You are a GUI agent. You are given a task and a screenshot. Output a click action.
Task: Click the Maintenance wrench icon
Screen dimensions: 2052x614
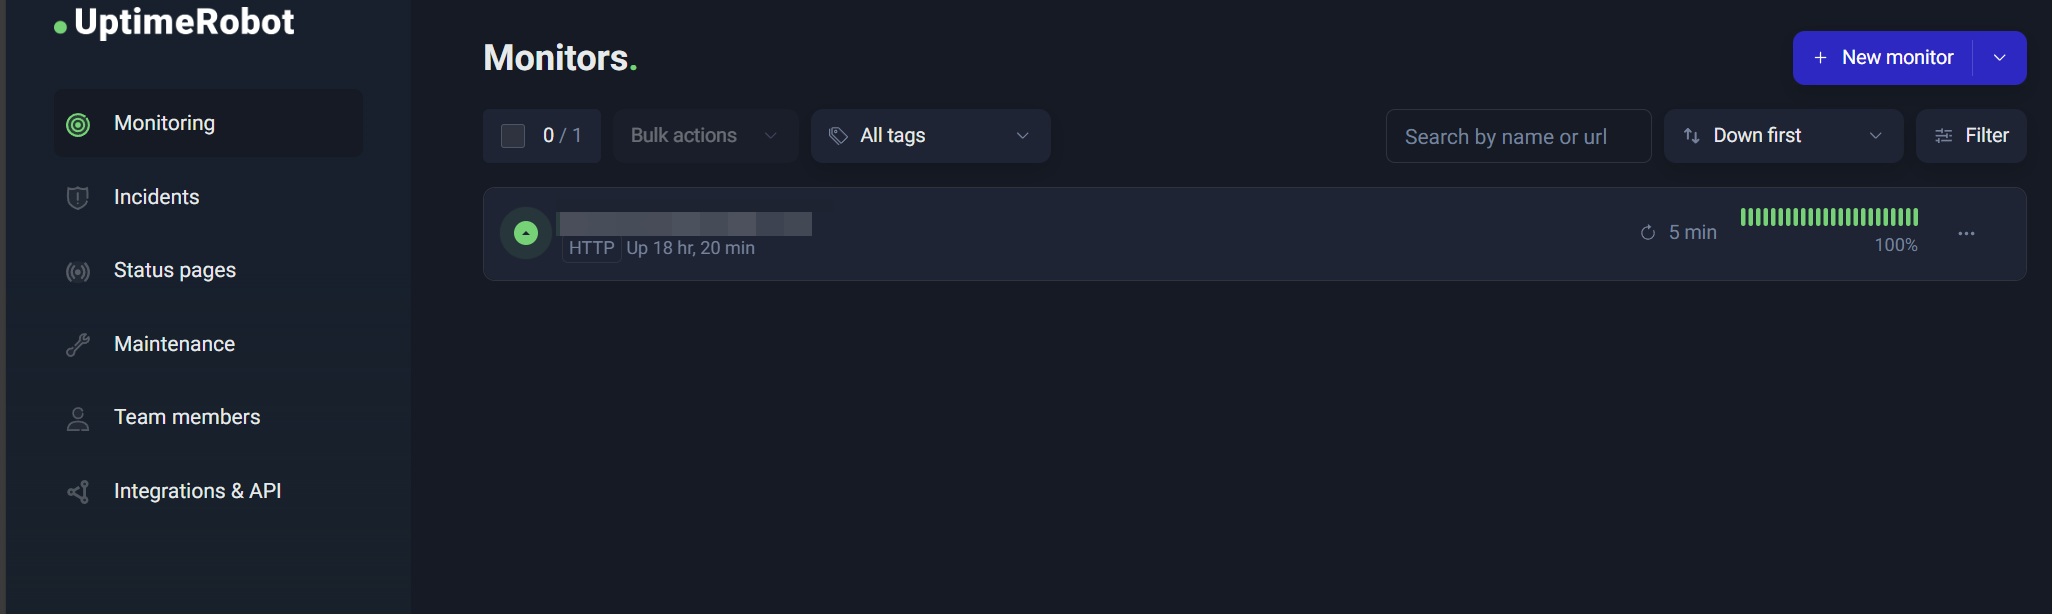tap(78, 345)
